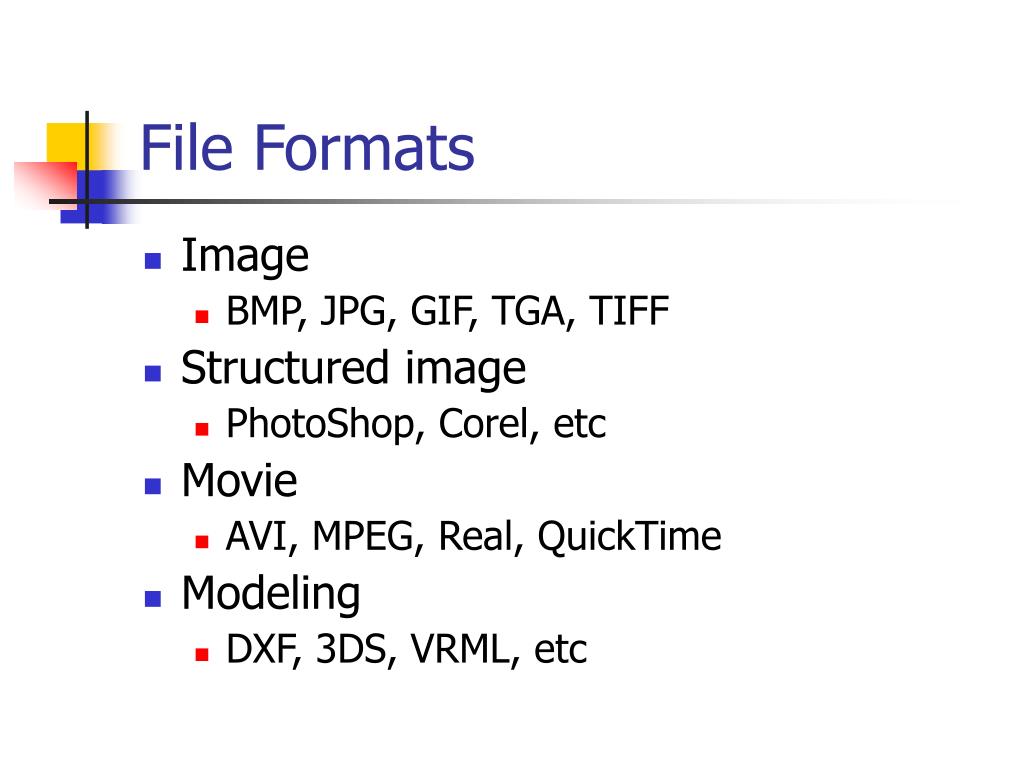1024x768 pixels.
Task: Click the red bullet beside AVI, MPEG line
Action: [x=202, y=542]
